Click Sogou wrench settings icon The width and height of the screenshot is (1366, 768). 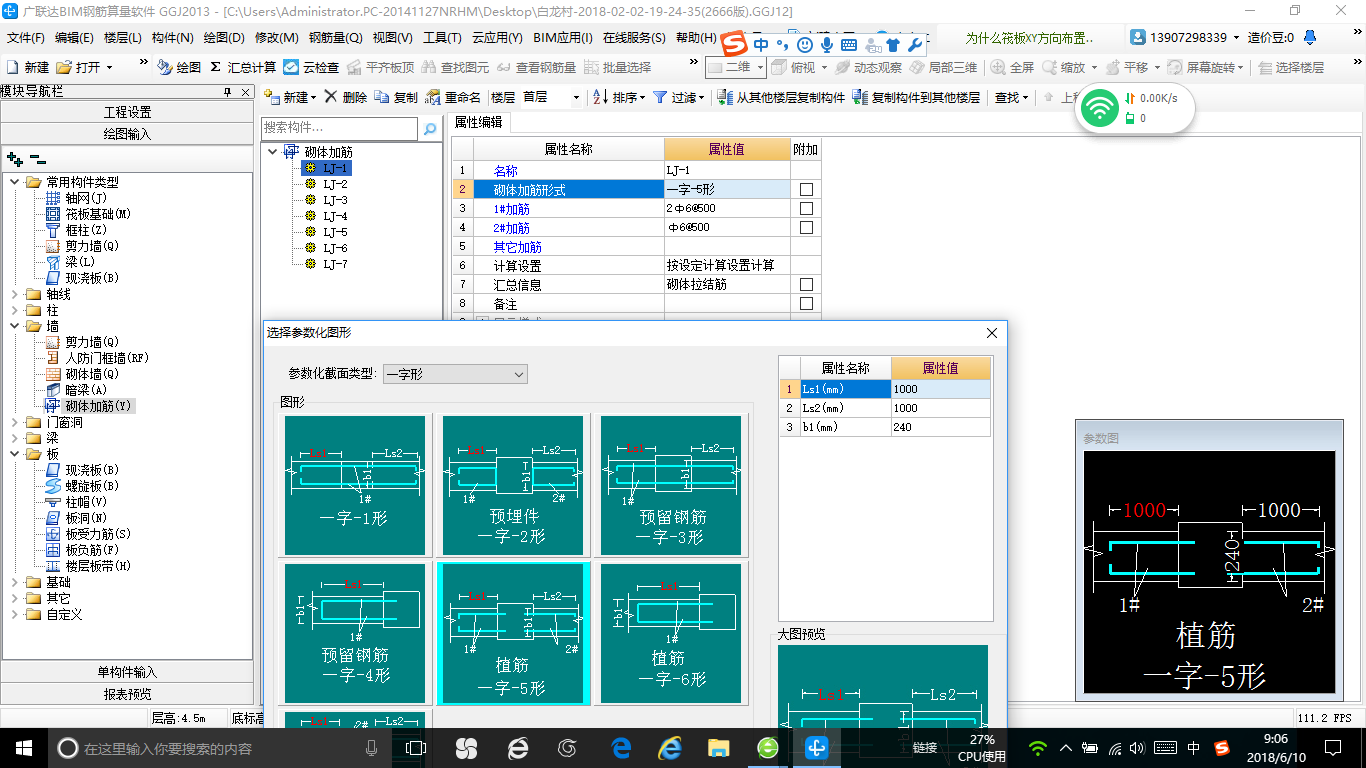coord(914,45)
